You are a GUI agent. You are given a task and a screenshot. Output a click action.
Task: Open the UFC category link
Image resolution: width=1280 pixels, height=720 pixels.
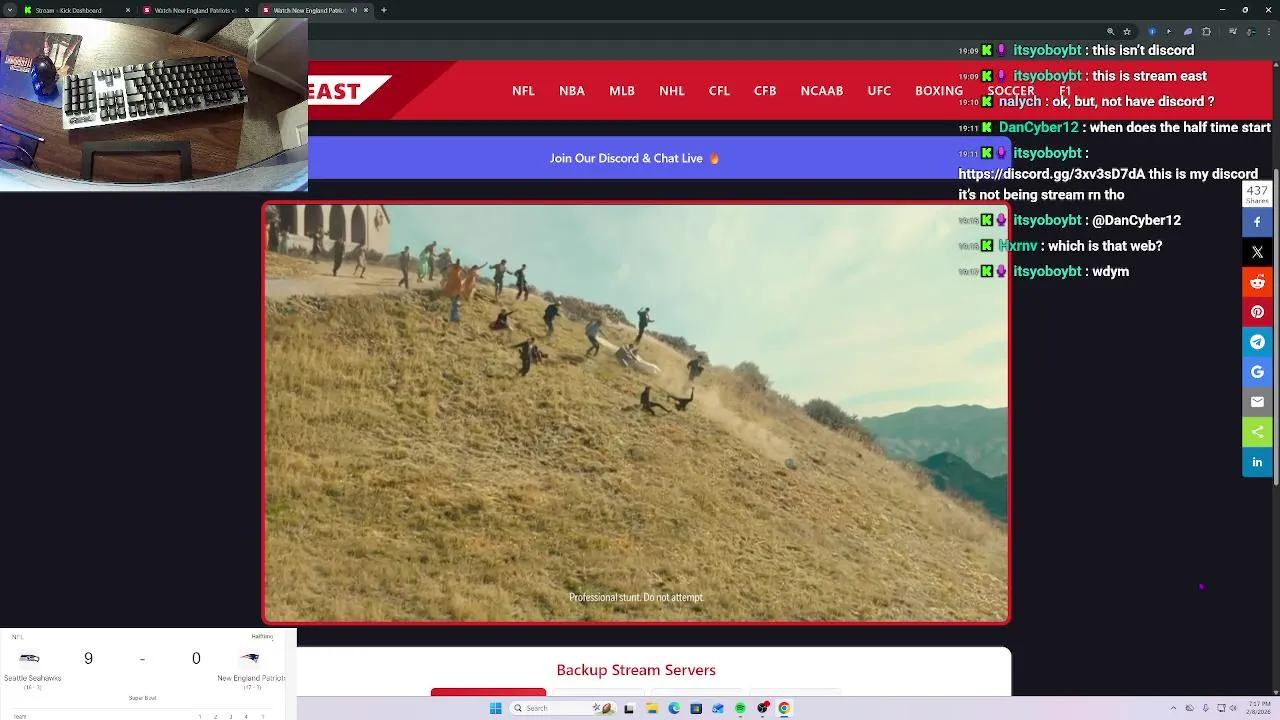[879, 90]
